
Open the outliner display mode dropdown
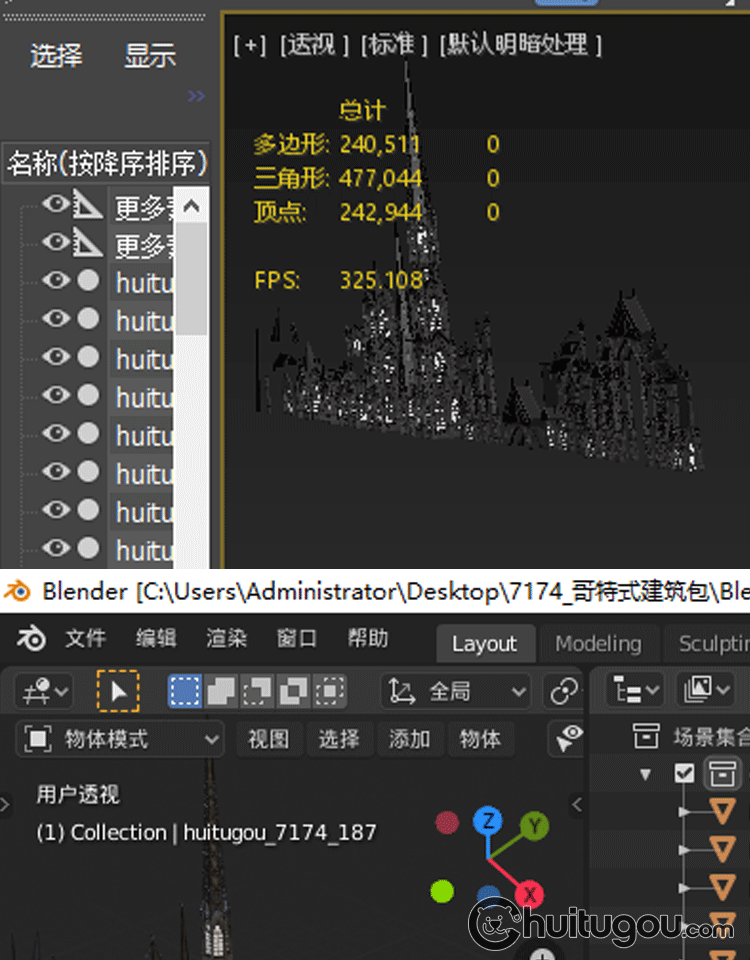705,690
